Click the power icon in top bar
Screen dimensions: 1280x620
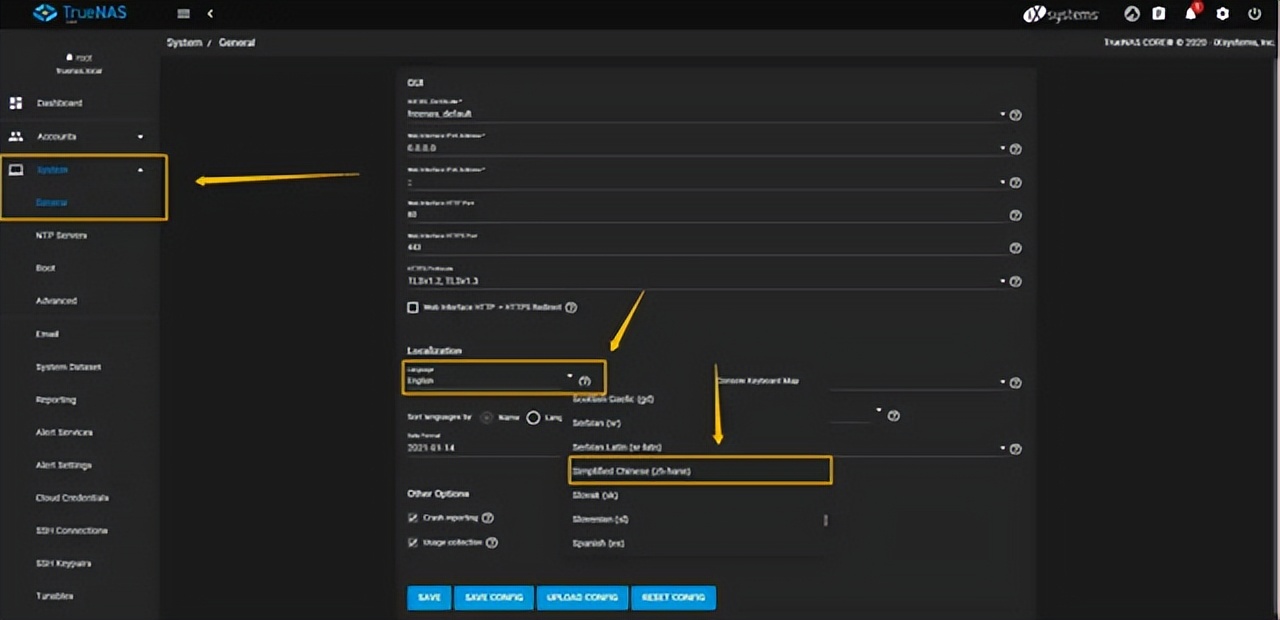1254,14
